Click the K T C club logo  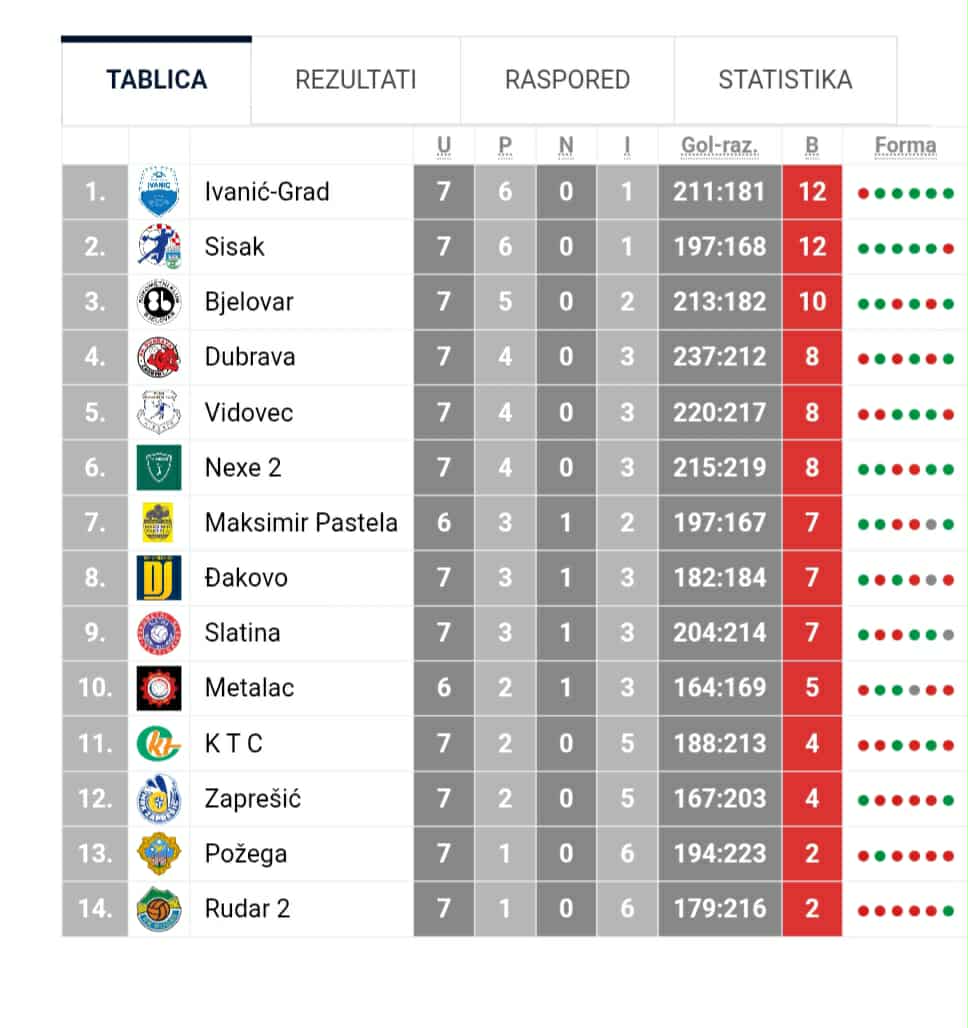tap(159, 743)
